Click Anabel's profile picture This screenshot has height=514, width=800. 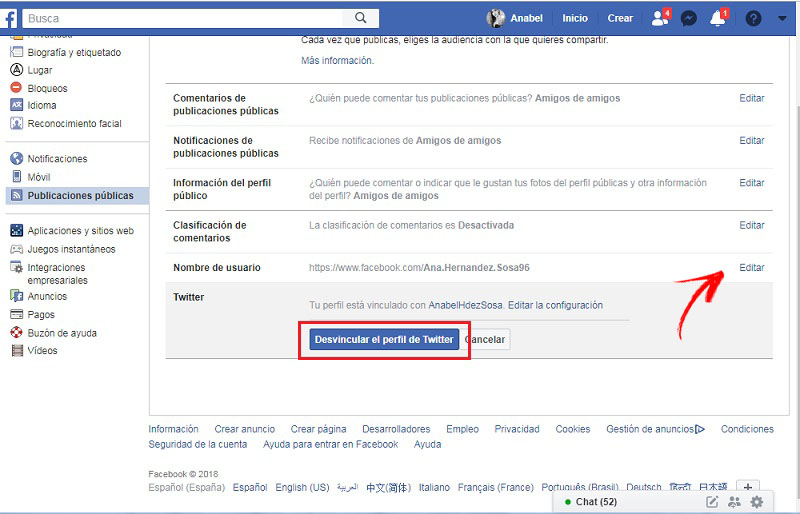pos(495,18)
